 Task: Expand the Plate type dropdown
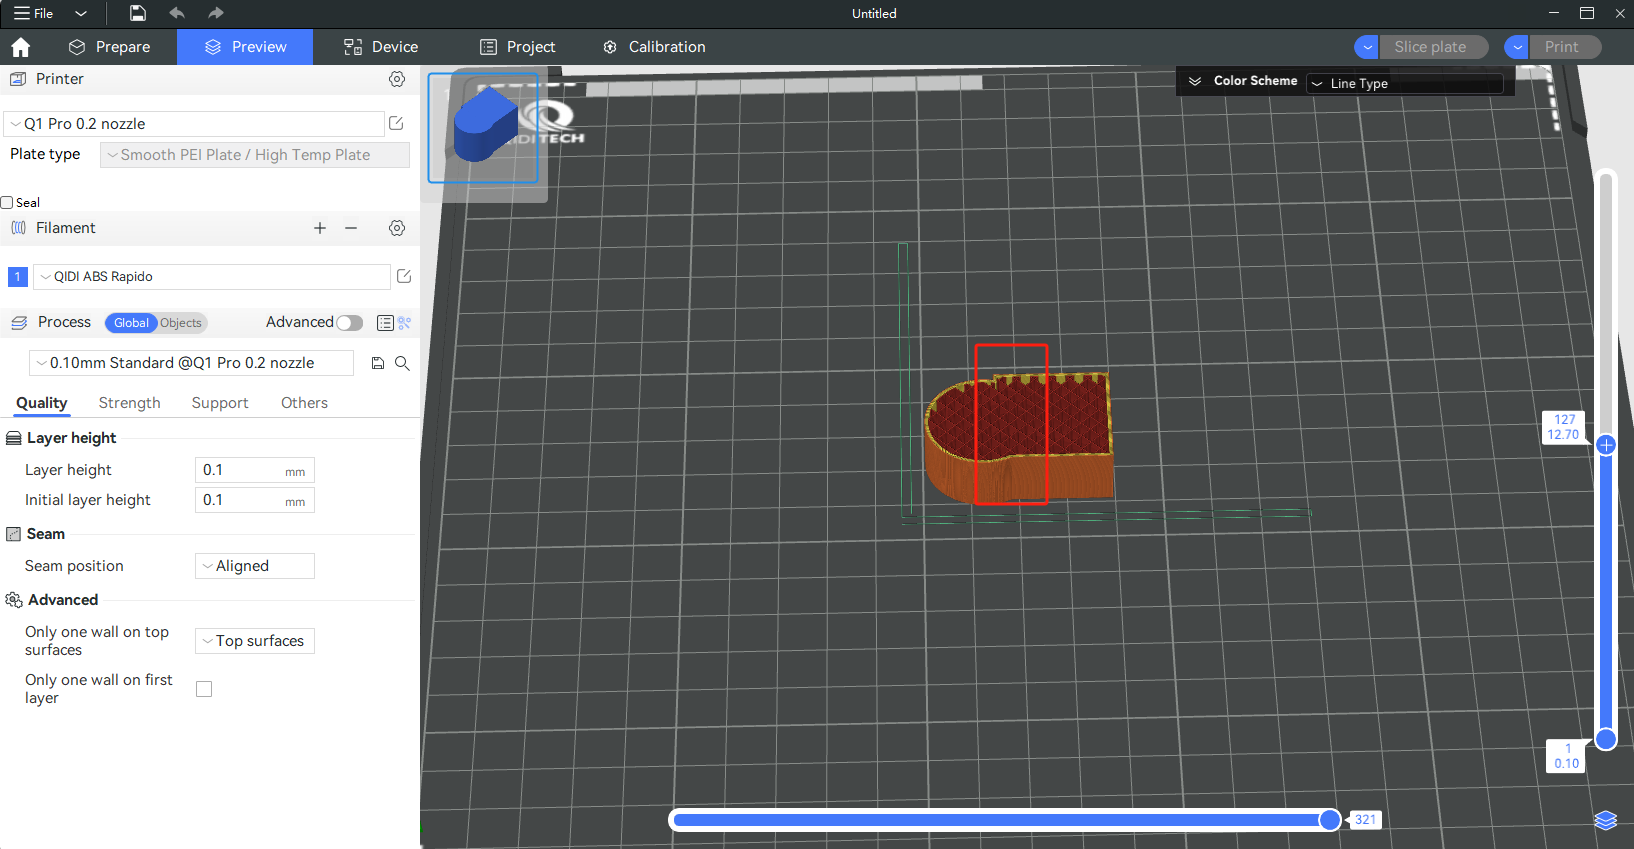pyautogui.click(x=254, y=155)
